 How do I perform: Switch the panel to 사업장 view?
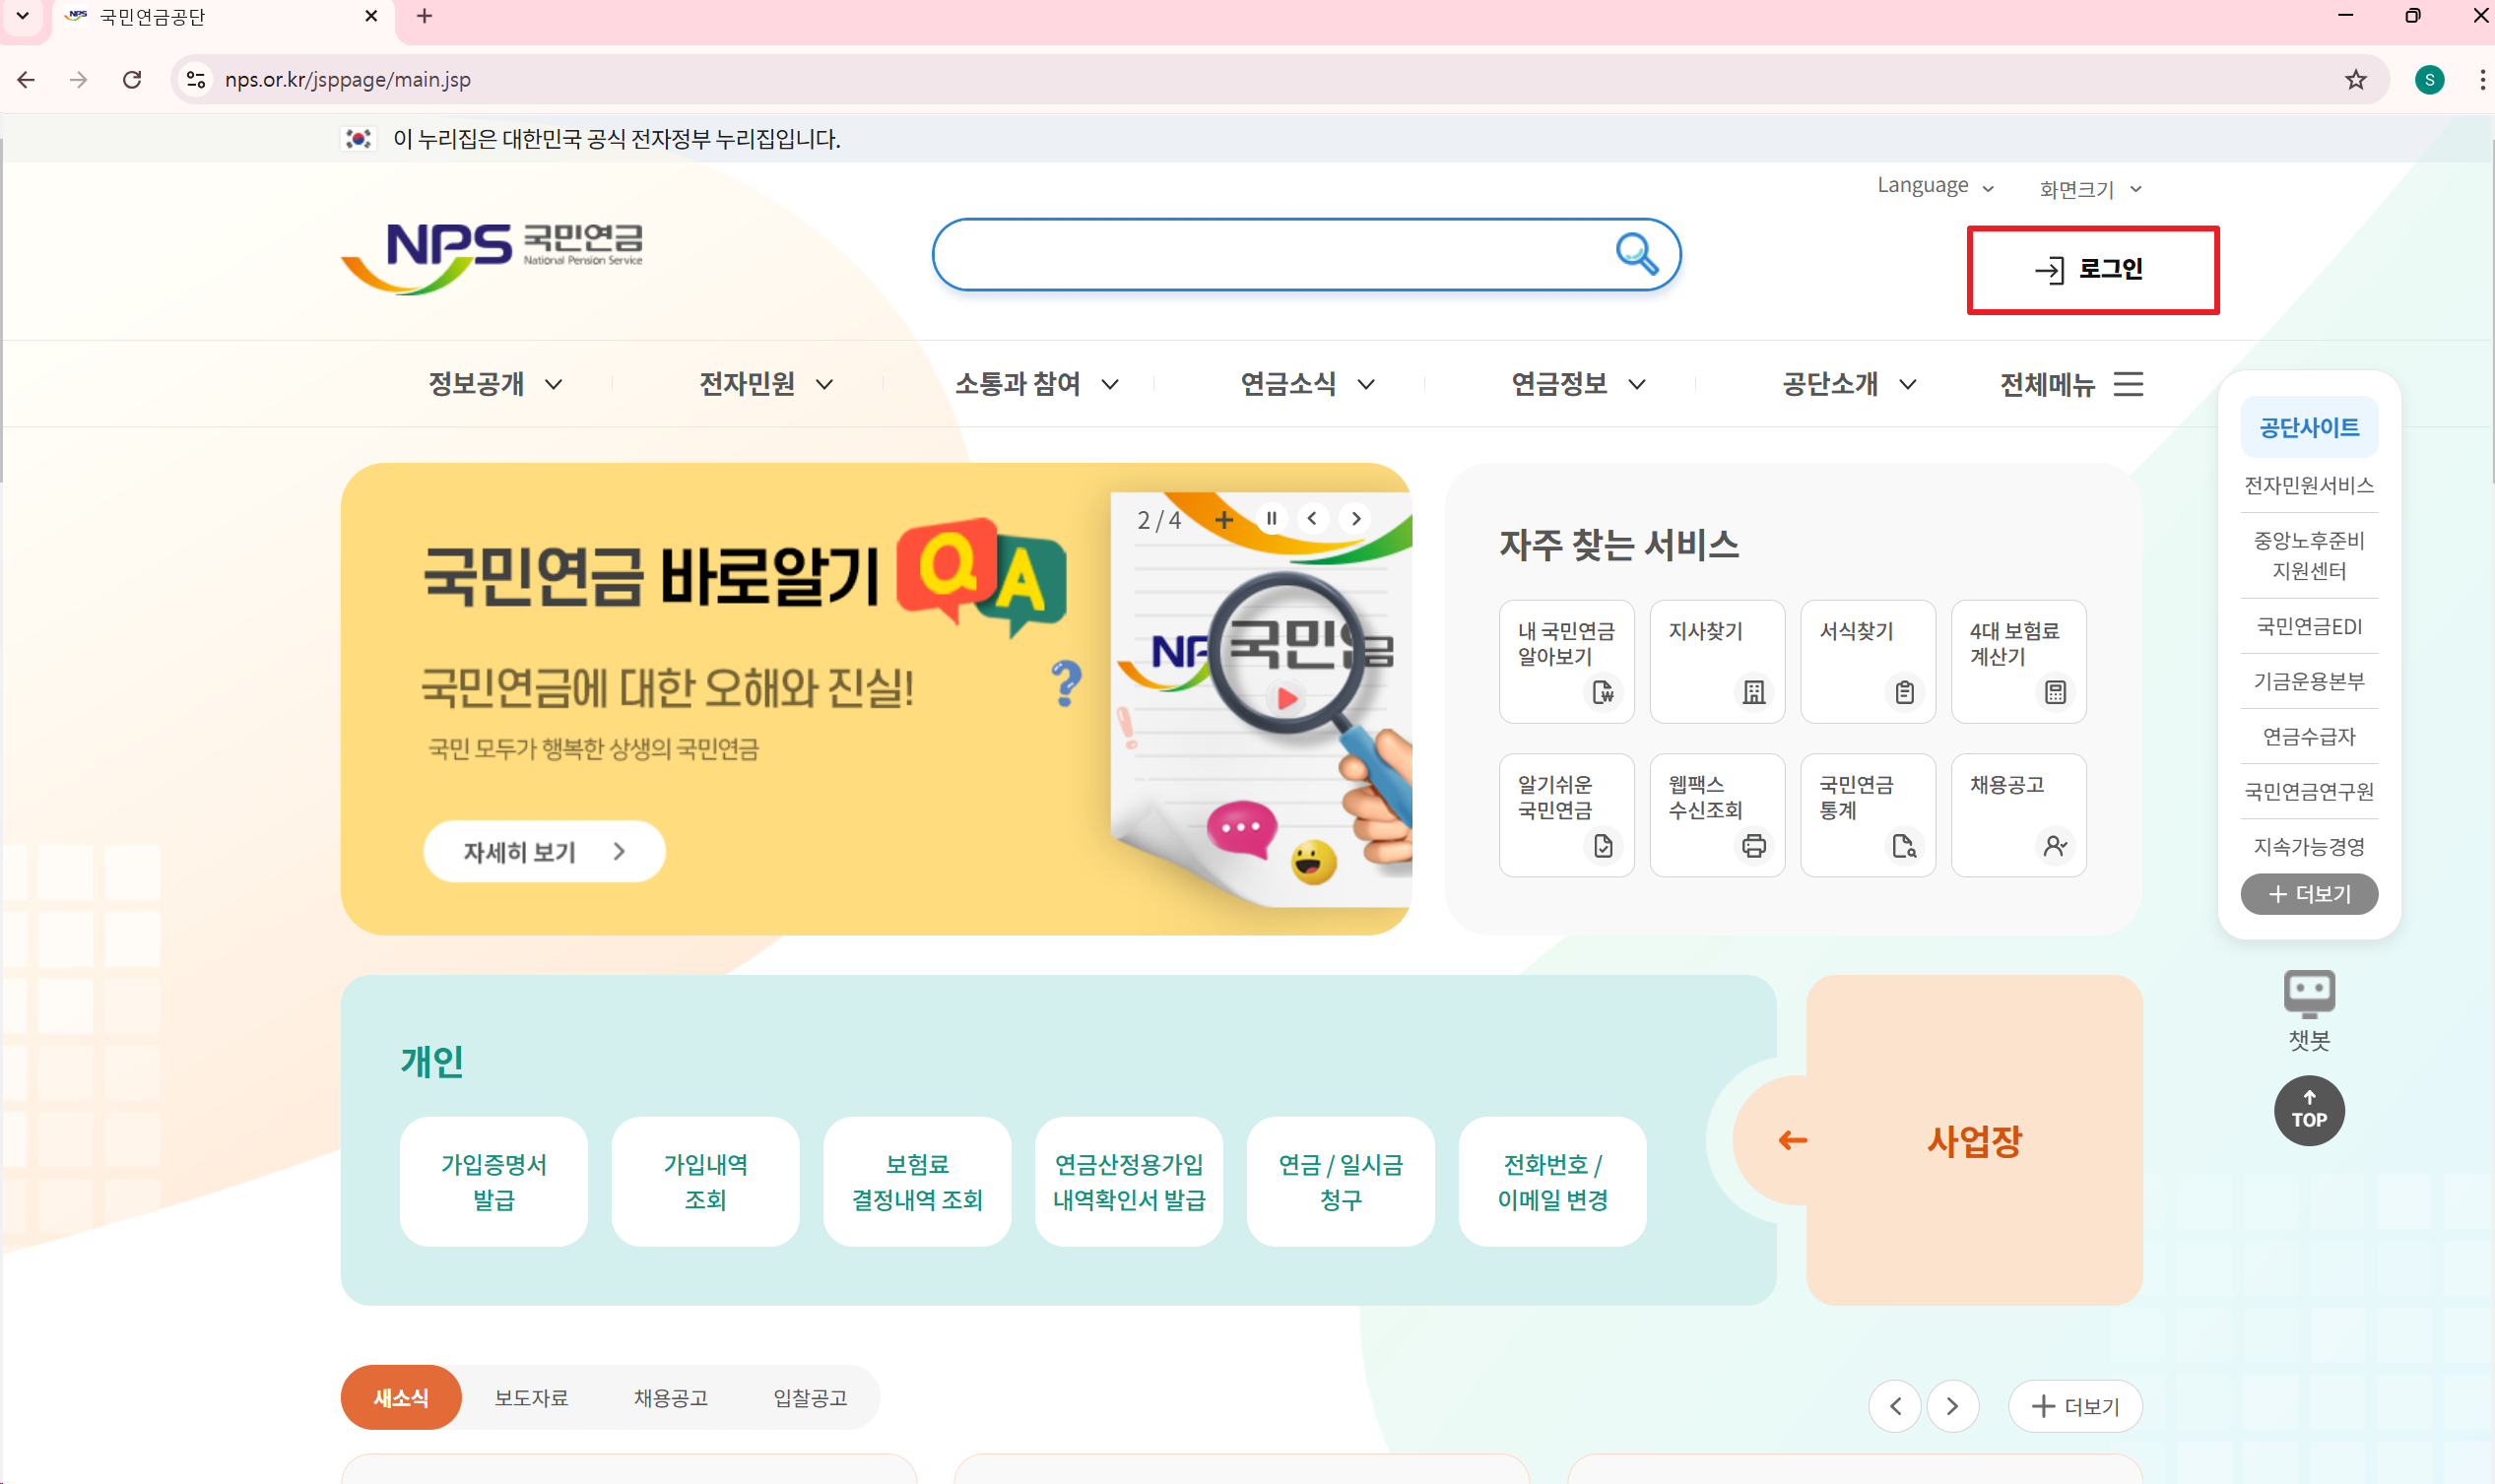coord(1973,1138)
